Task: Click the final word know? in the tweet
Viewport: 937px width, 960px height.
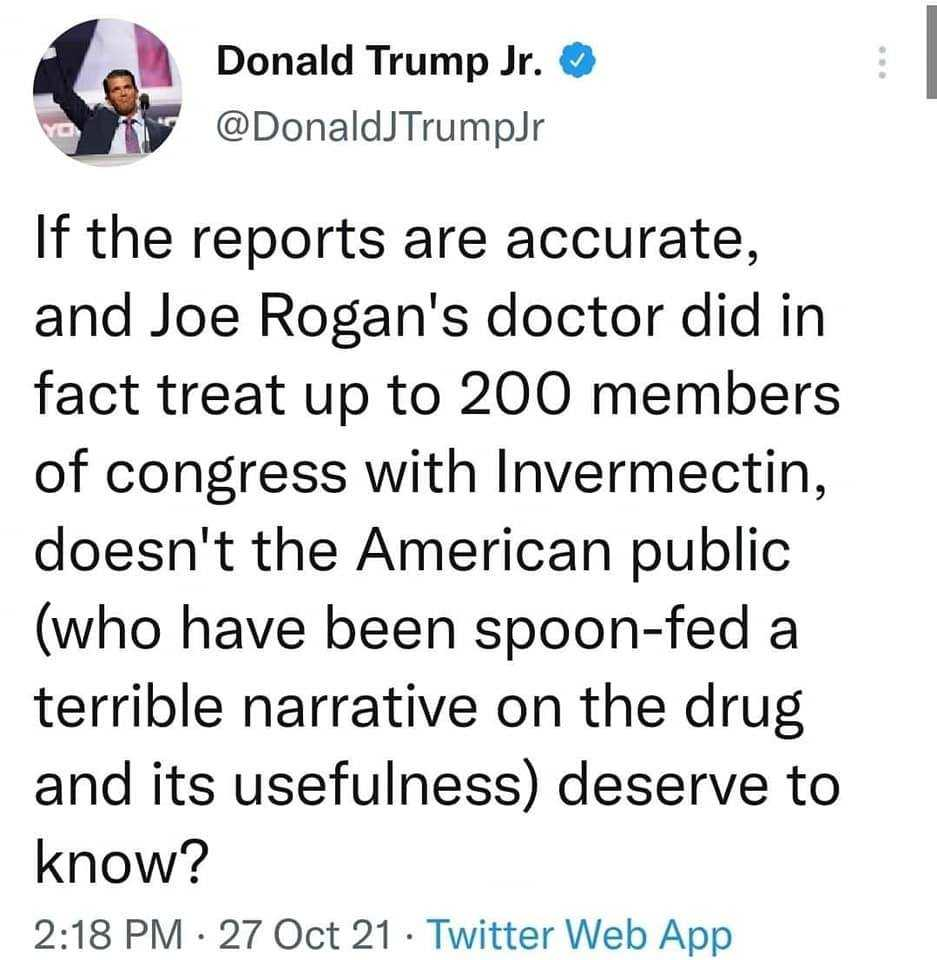Action: point(121,860)
